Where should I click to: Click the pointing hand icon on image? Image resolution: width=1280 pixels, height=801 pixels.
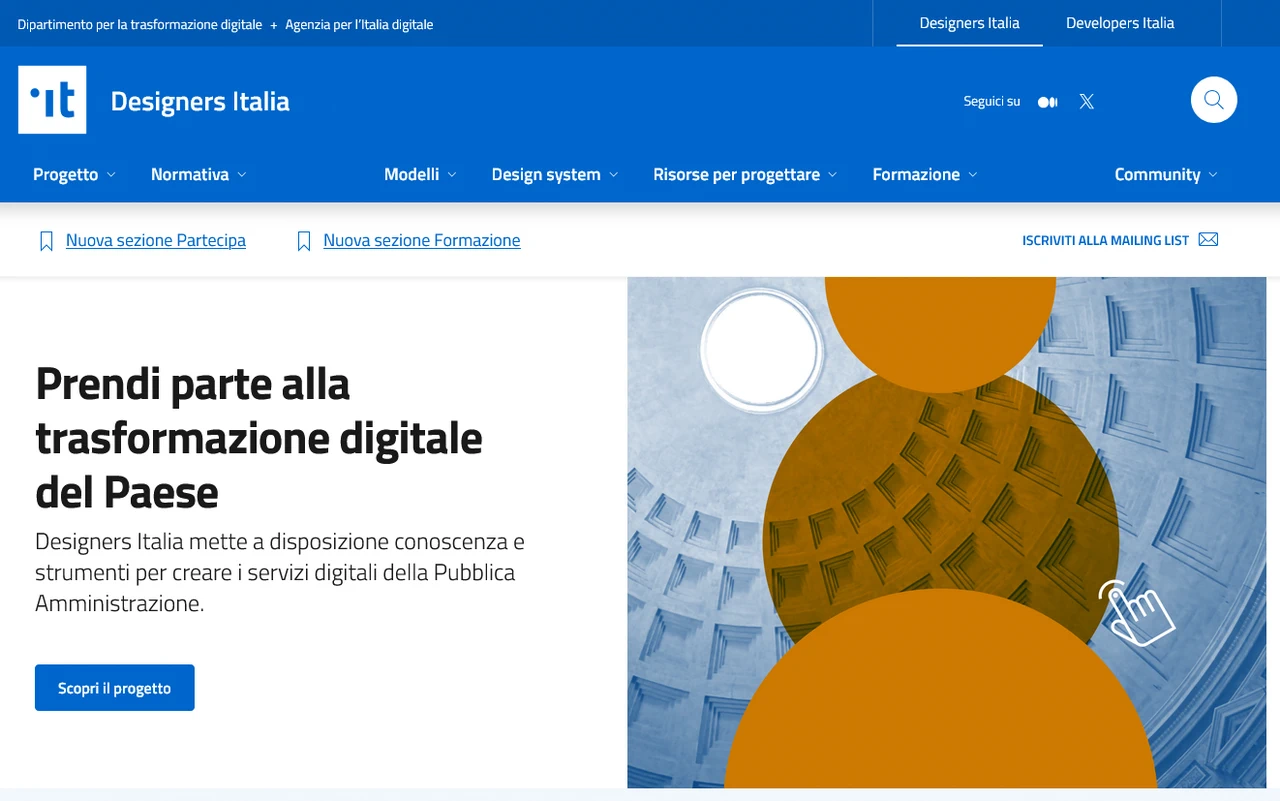1137,612
